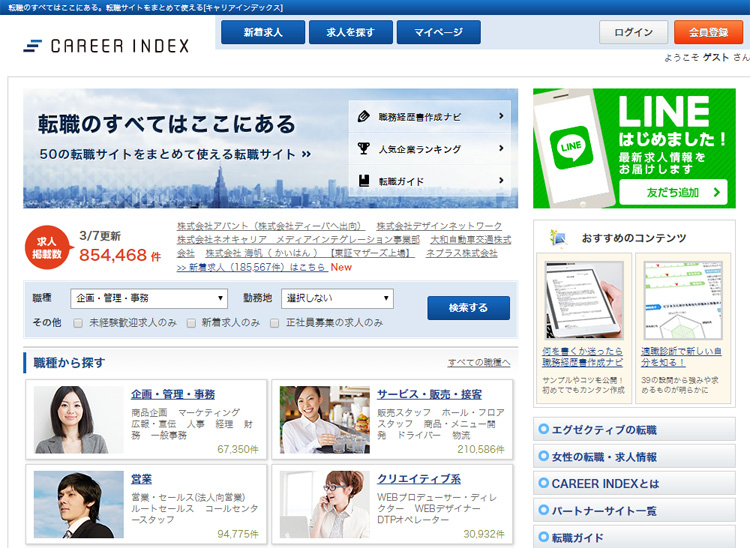Screen dimensions: 750x548
Task: Click chevron arrow of 転職ガイド row
Action: tap(501, 180)
